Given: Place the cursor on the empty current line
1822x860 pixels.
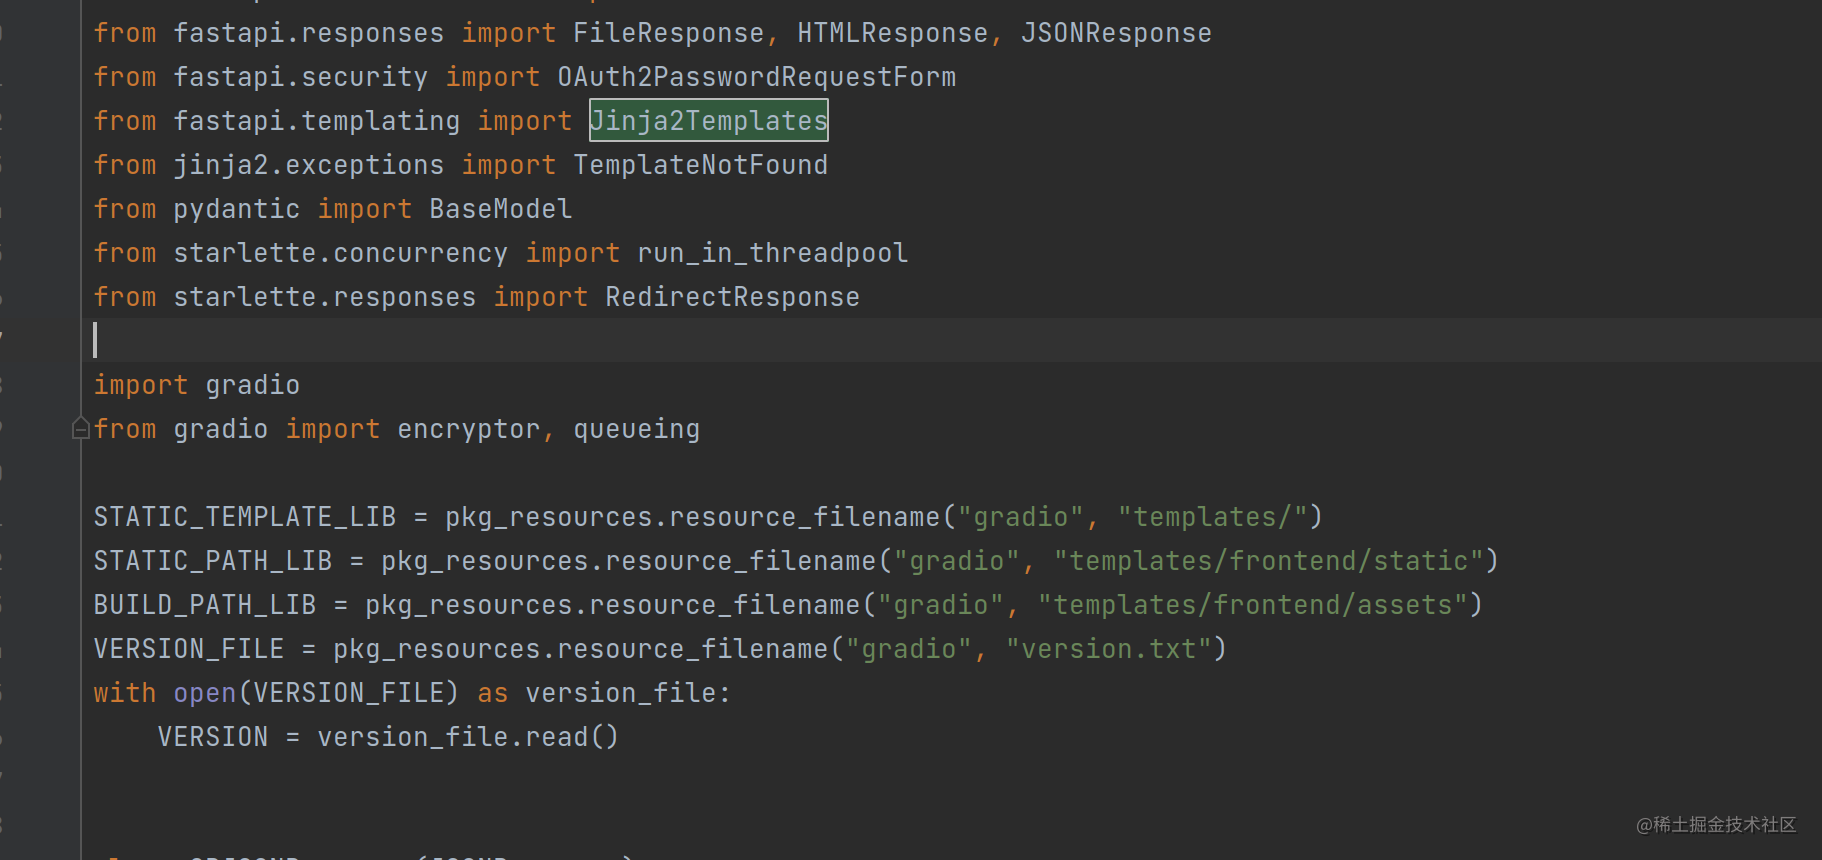Looking at the screenshot, I should coord(950,340).
